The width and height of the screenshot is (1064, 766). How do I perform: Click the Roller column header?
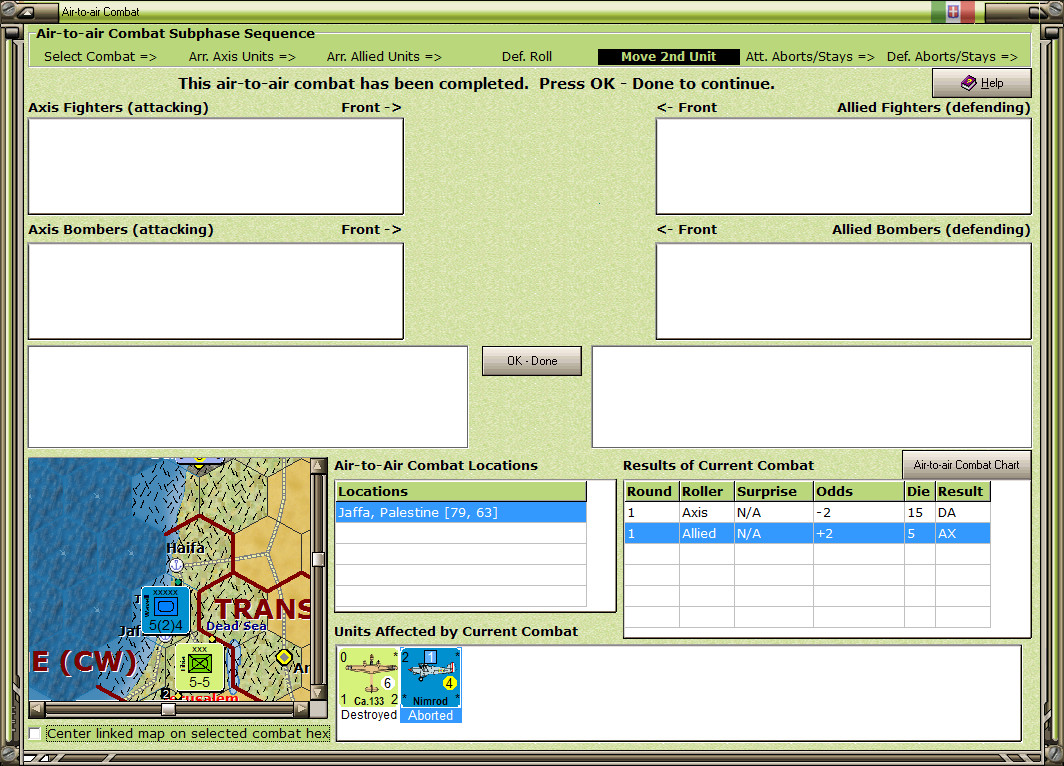click(706, 491)
